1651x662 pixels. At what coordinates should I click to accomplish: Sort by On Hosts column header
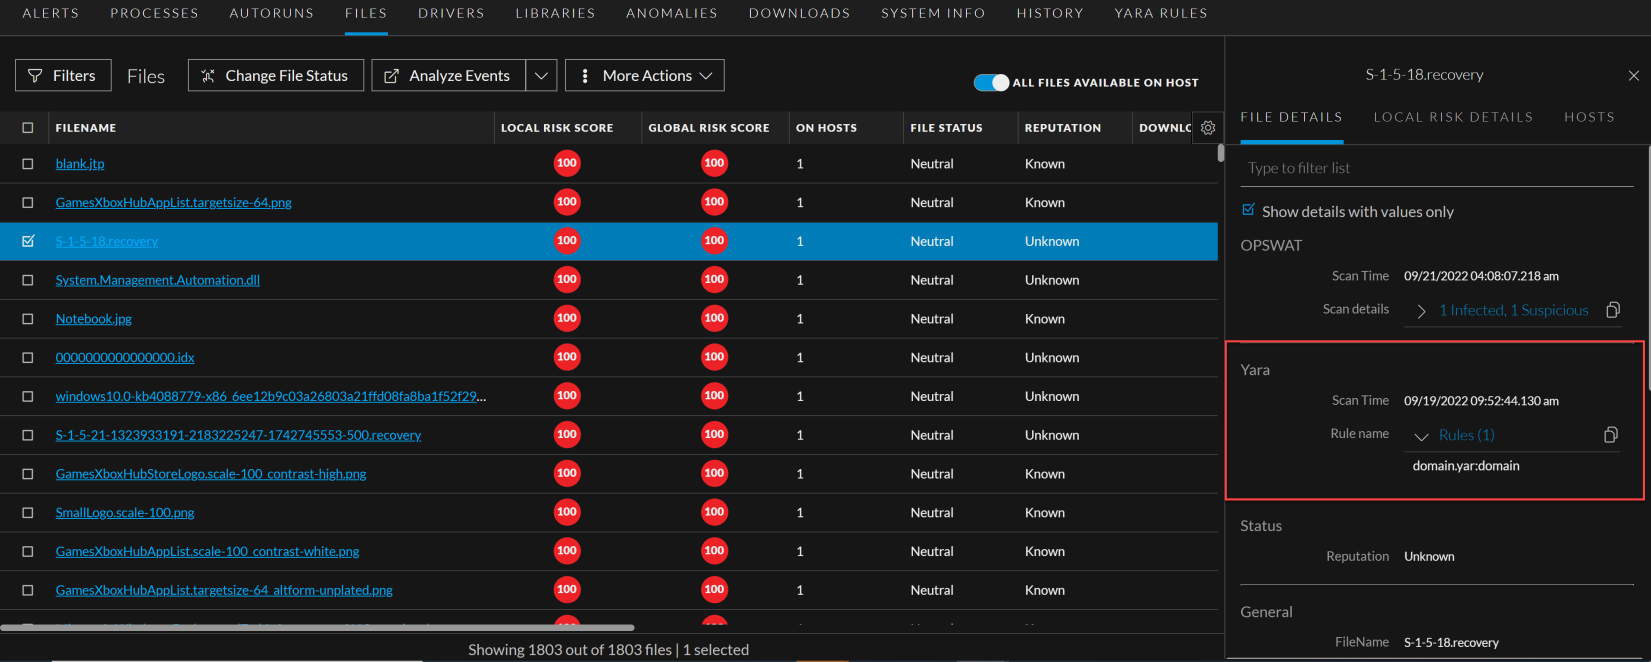pos(826,128)
